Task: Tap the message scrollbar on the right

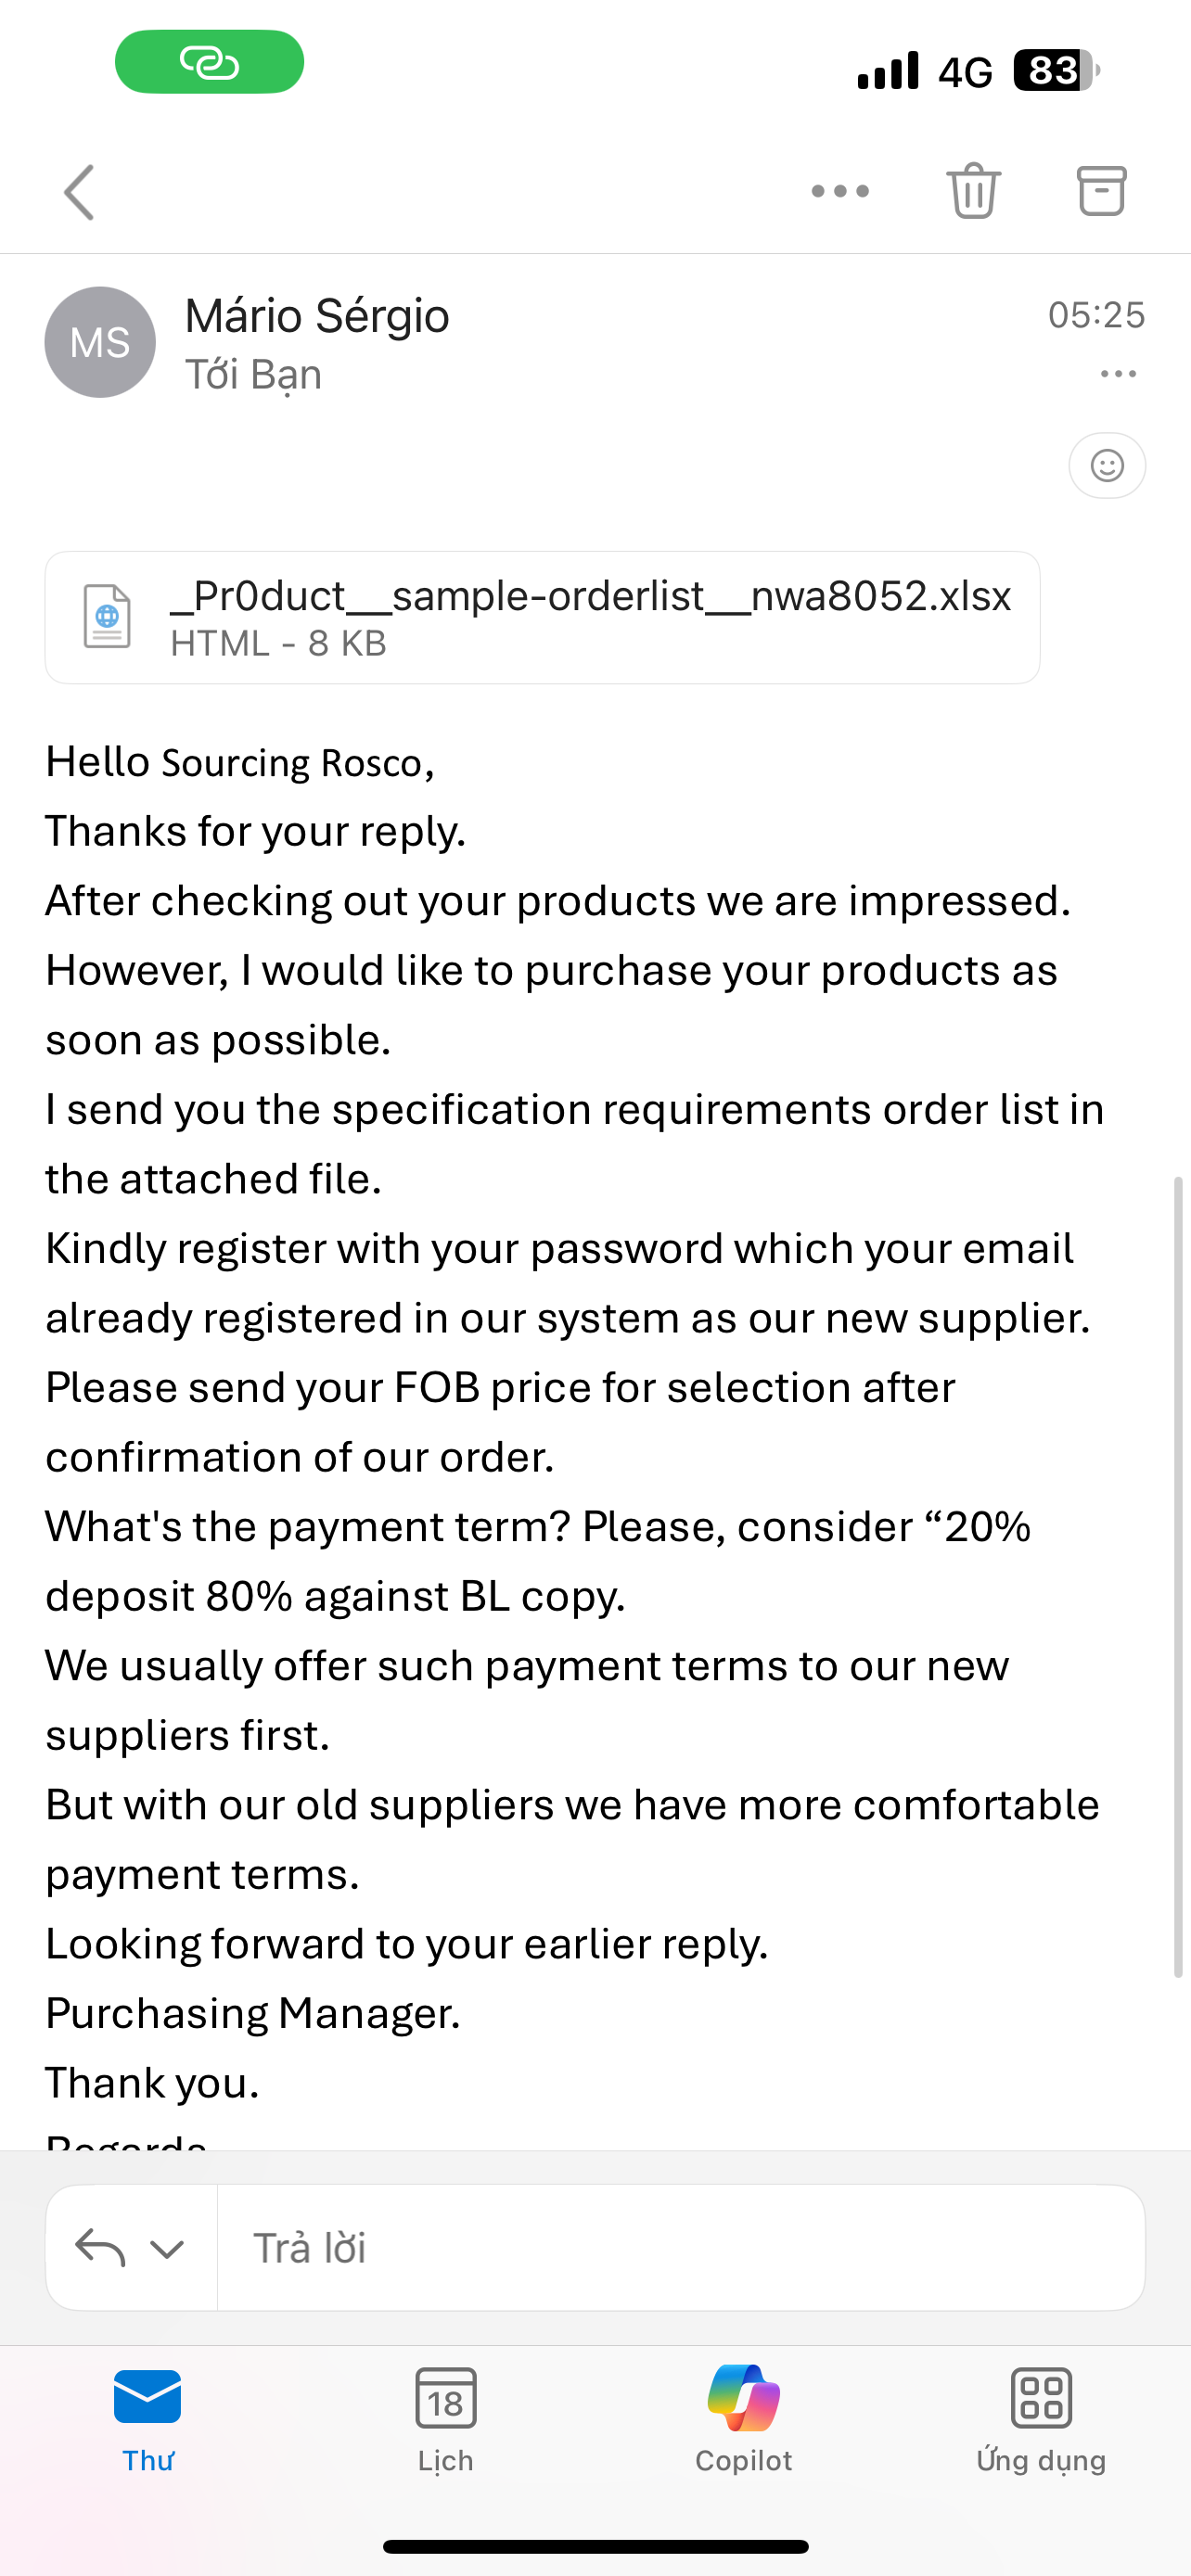Action: point(1178,1577)
